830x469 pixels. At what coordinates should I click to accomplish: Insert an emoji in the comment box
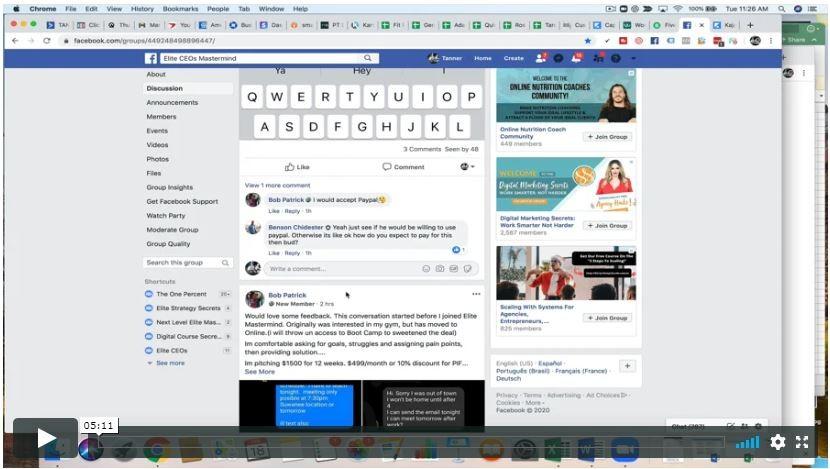pos(426,269)
